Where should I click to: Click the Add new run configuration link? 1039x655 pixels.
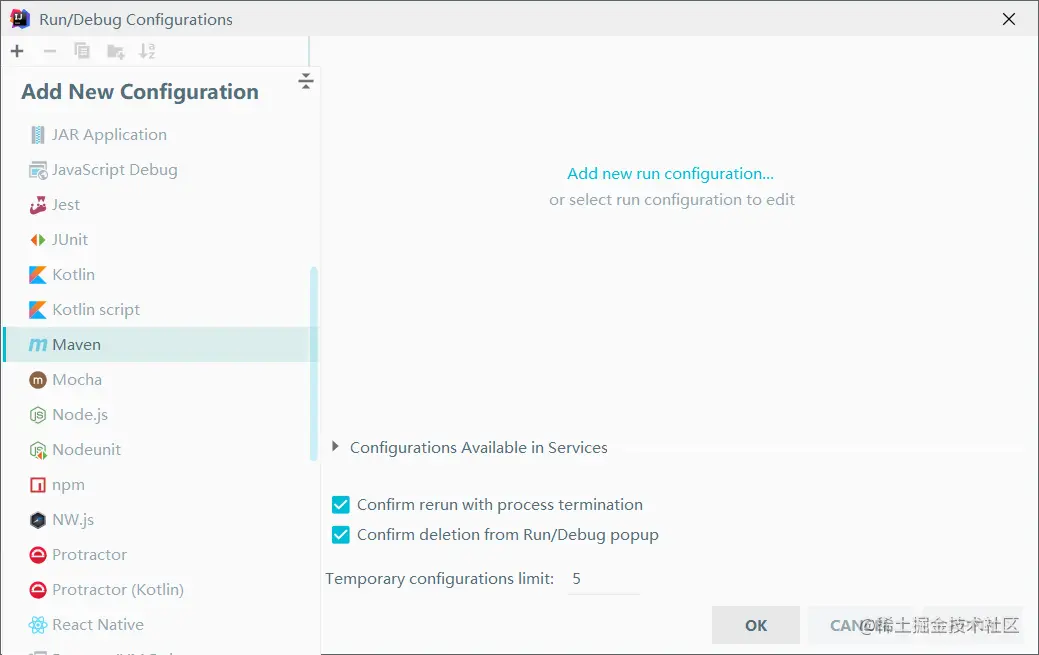[670, 174]
